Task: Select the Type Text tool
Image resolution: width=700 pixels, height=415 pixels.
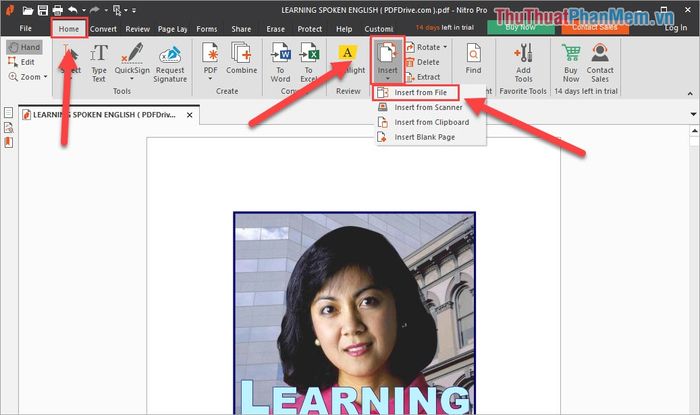Action: 99,63
